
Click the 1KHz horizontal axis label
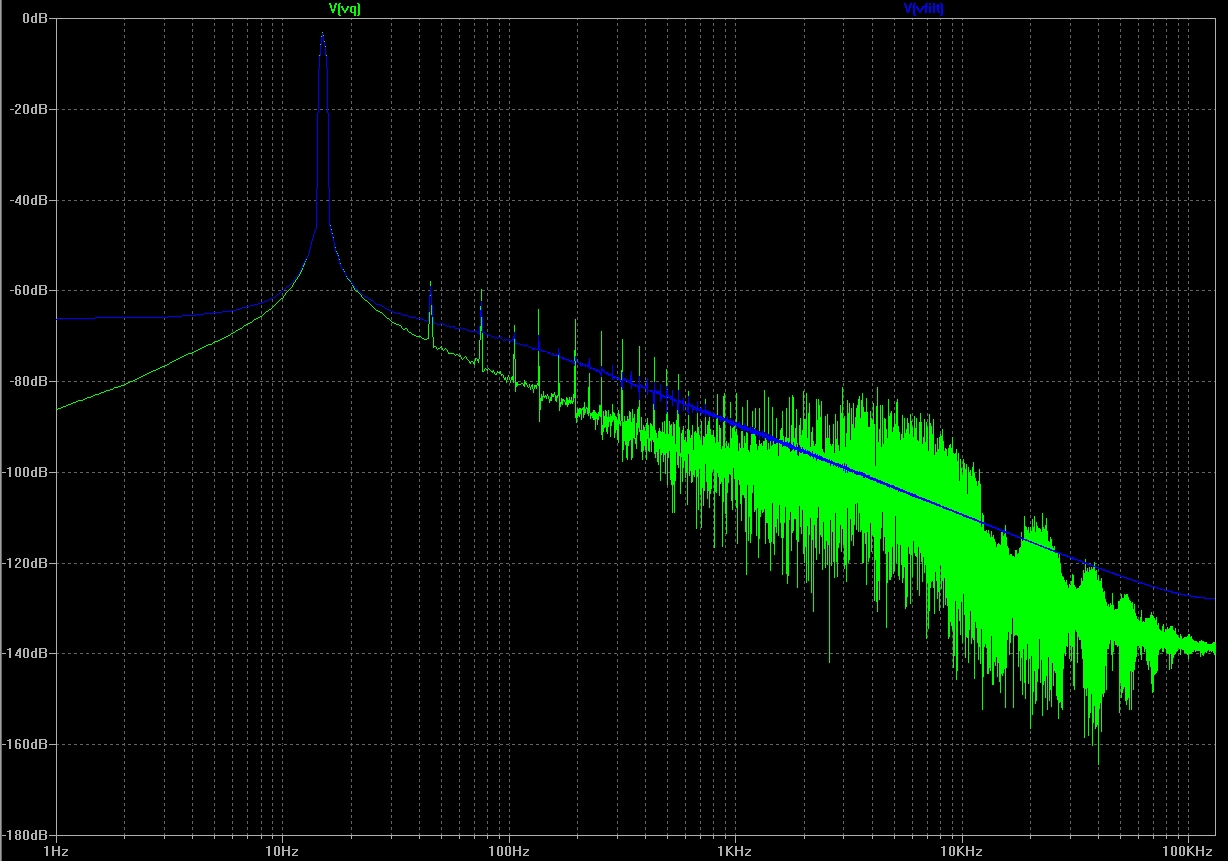pyautogui.click(x=735, y=852)
